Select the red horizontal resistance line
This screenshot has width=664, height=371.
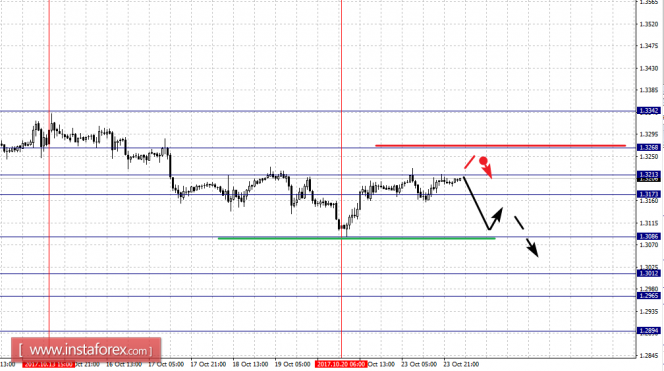pos(501,146)
